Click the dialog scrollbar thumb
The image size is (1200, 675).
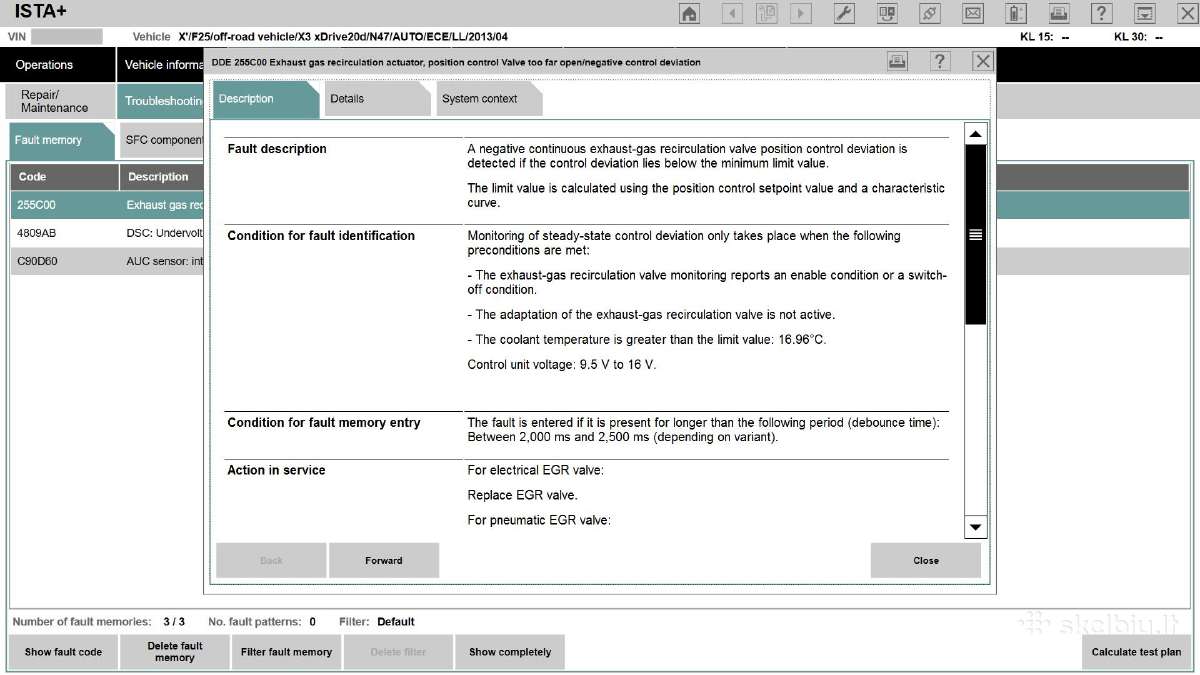pyautogui.click(x=976, y=235)
